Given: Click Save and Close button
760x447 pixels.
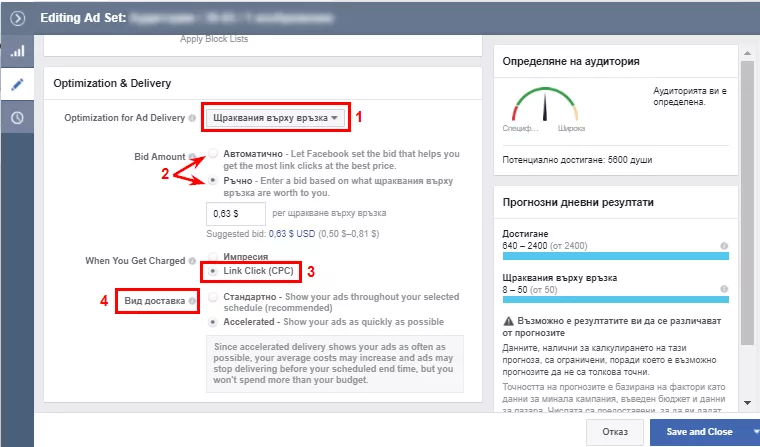Looking at the screenshot, I should pyautogui.click(x=699, y=431).
